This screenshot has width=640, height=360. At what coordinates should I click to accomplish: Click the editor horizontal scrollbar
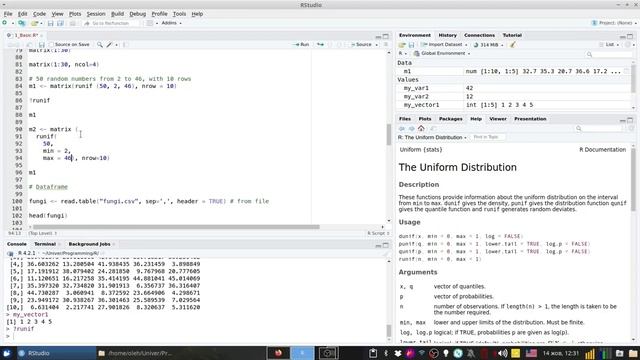pos(176,227)
